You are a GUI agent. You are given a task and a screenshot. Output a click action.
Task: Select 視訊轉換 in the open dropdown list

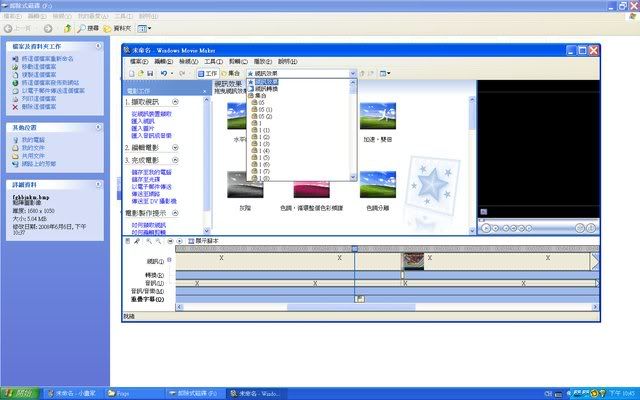(265, 88)
